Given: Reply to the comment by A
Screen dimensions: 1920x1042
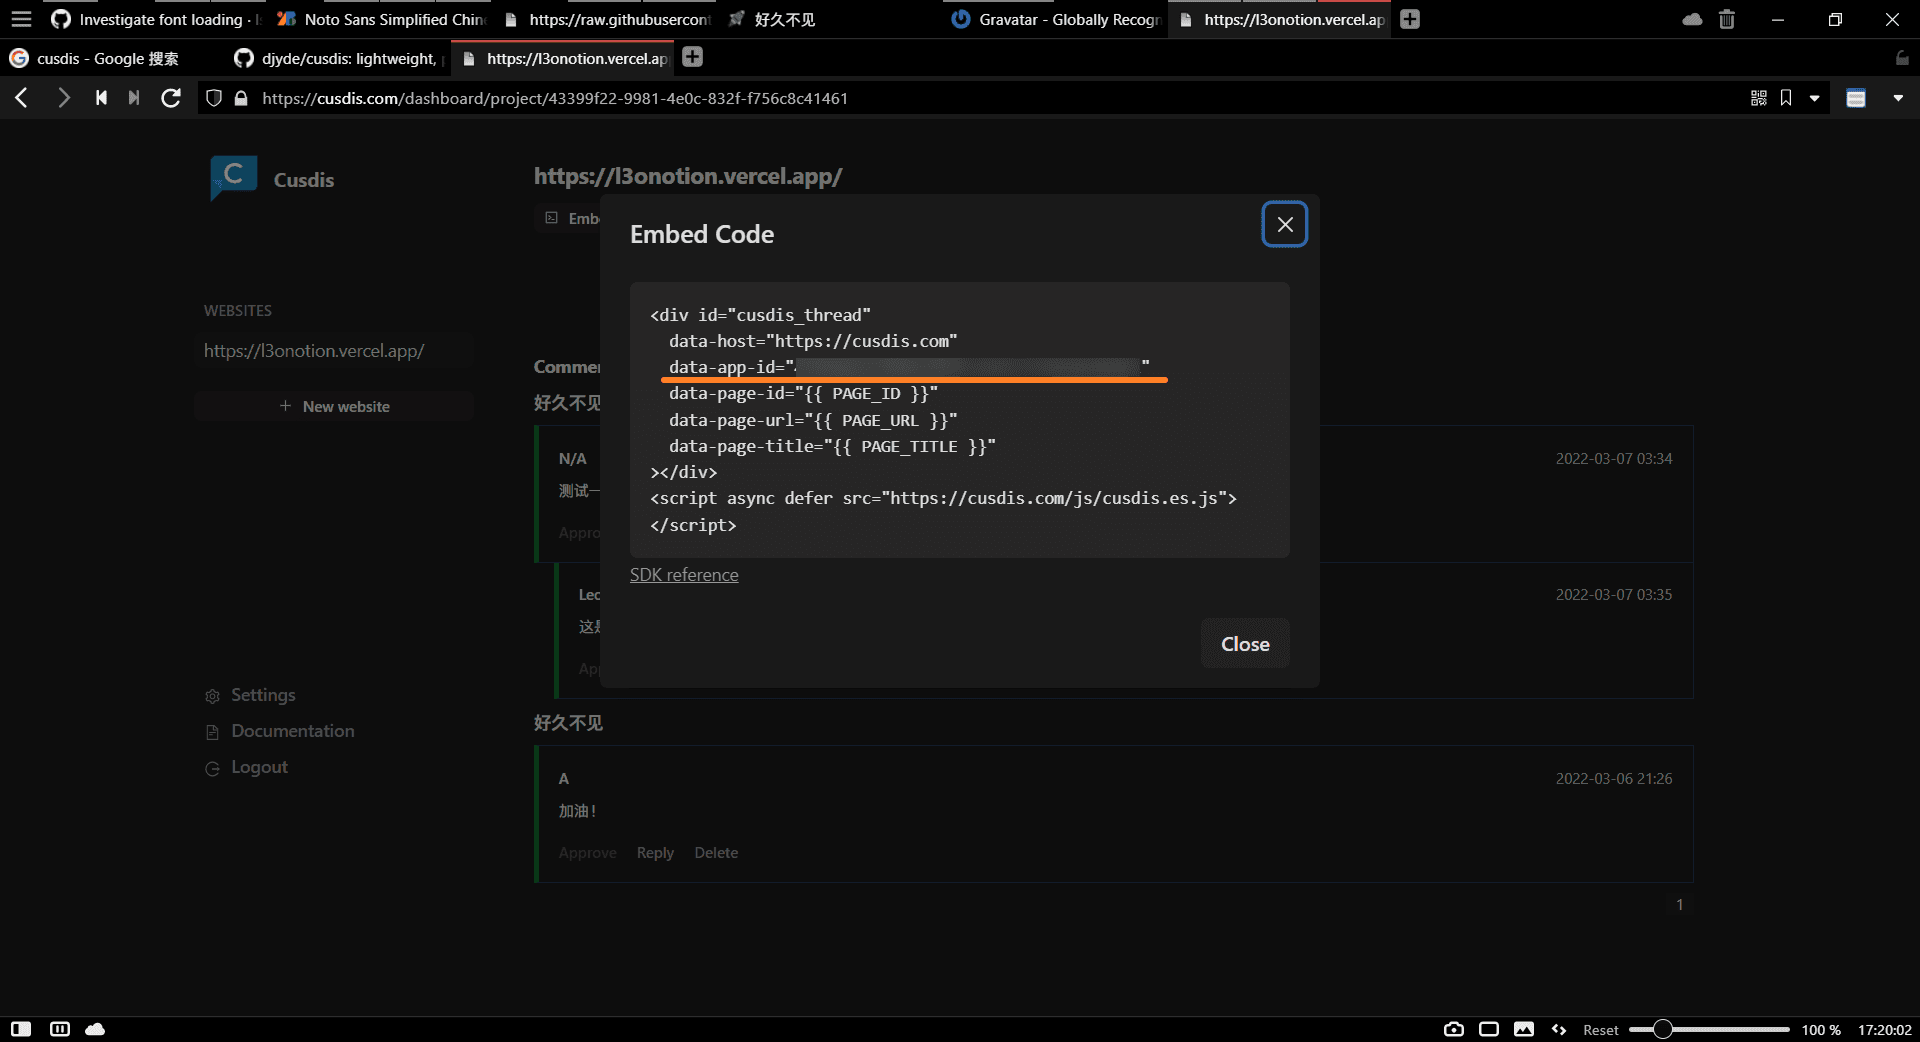Looking at the screenshot, I should pos(655,853).
